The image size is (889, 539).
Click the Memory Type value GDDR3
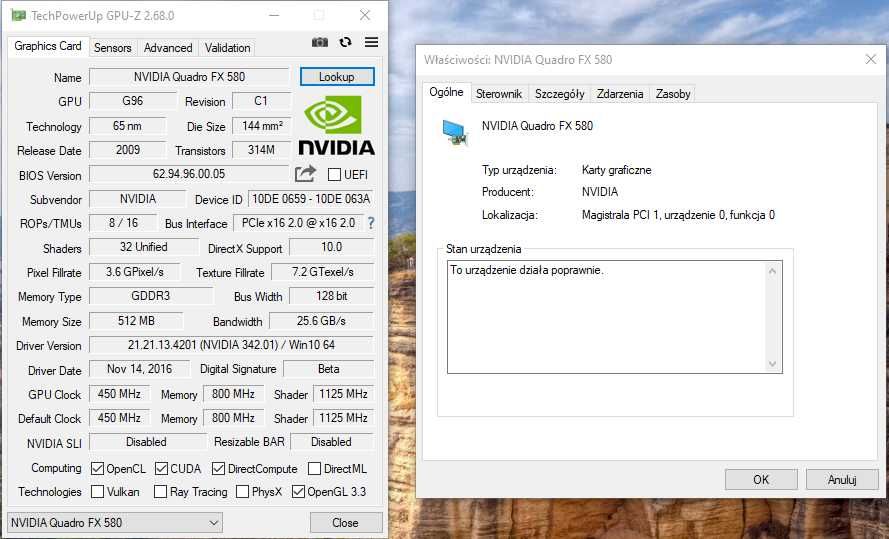click(x=151, y=296)
